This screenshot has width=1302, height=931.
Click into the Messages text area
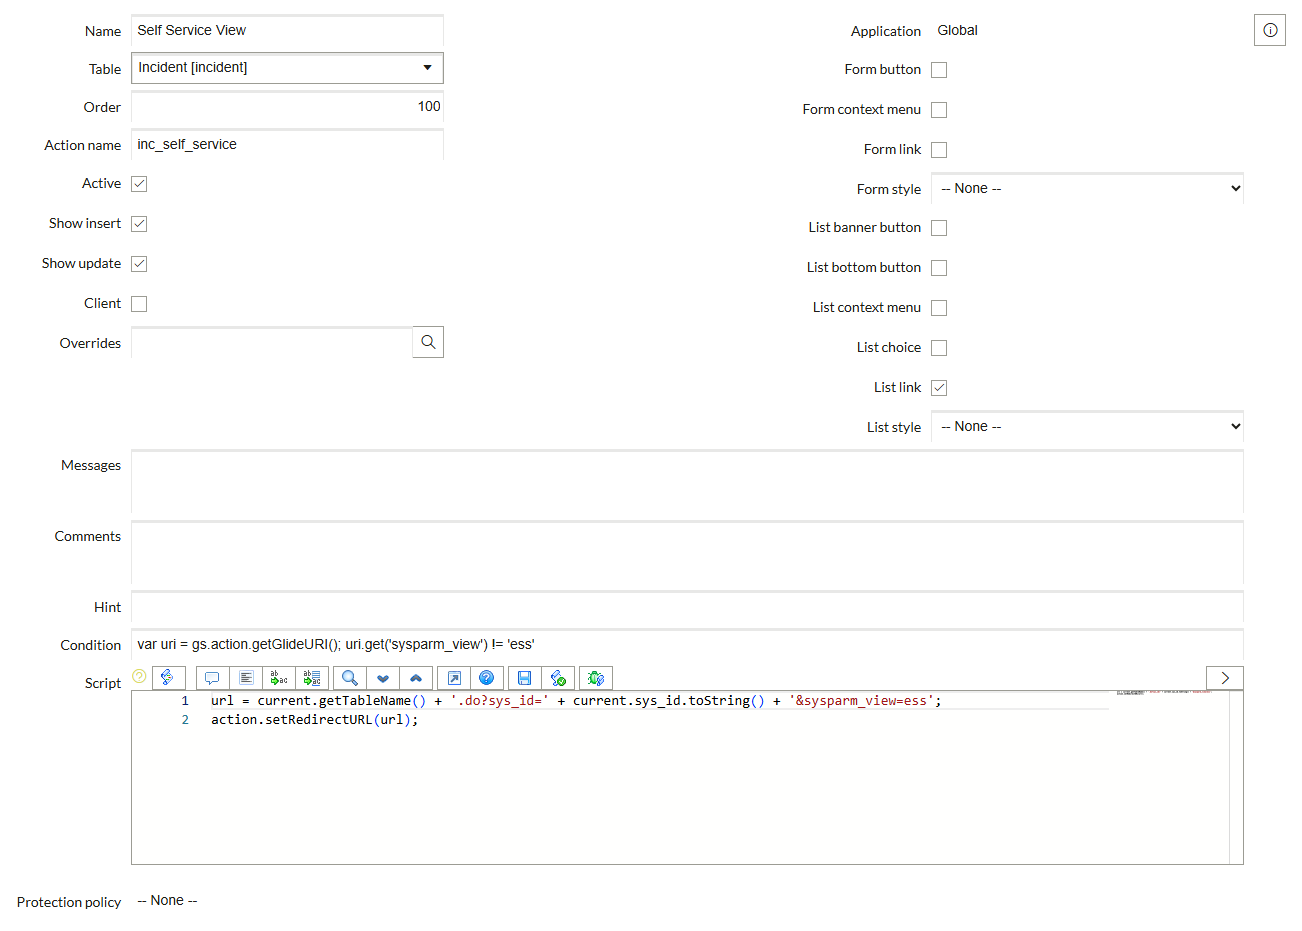pos(687,481)
